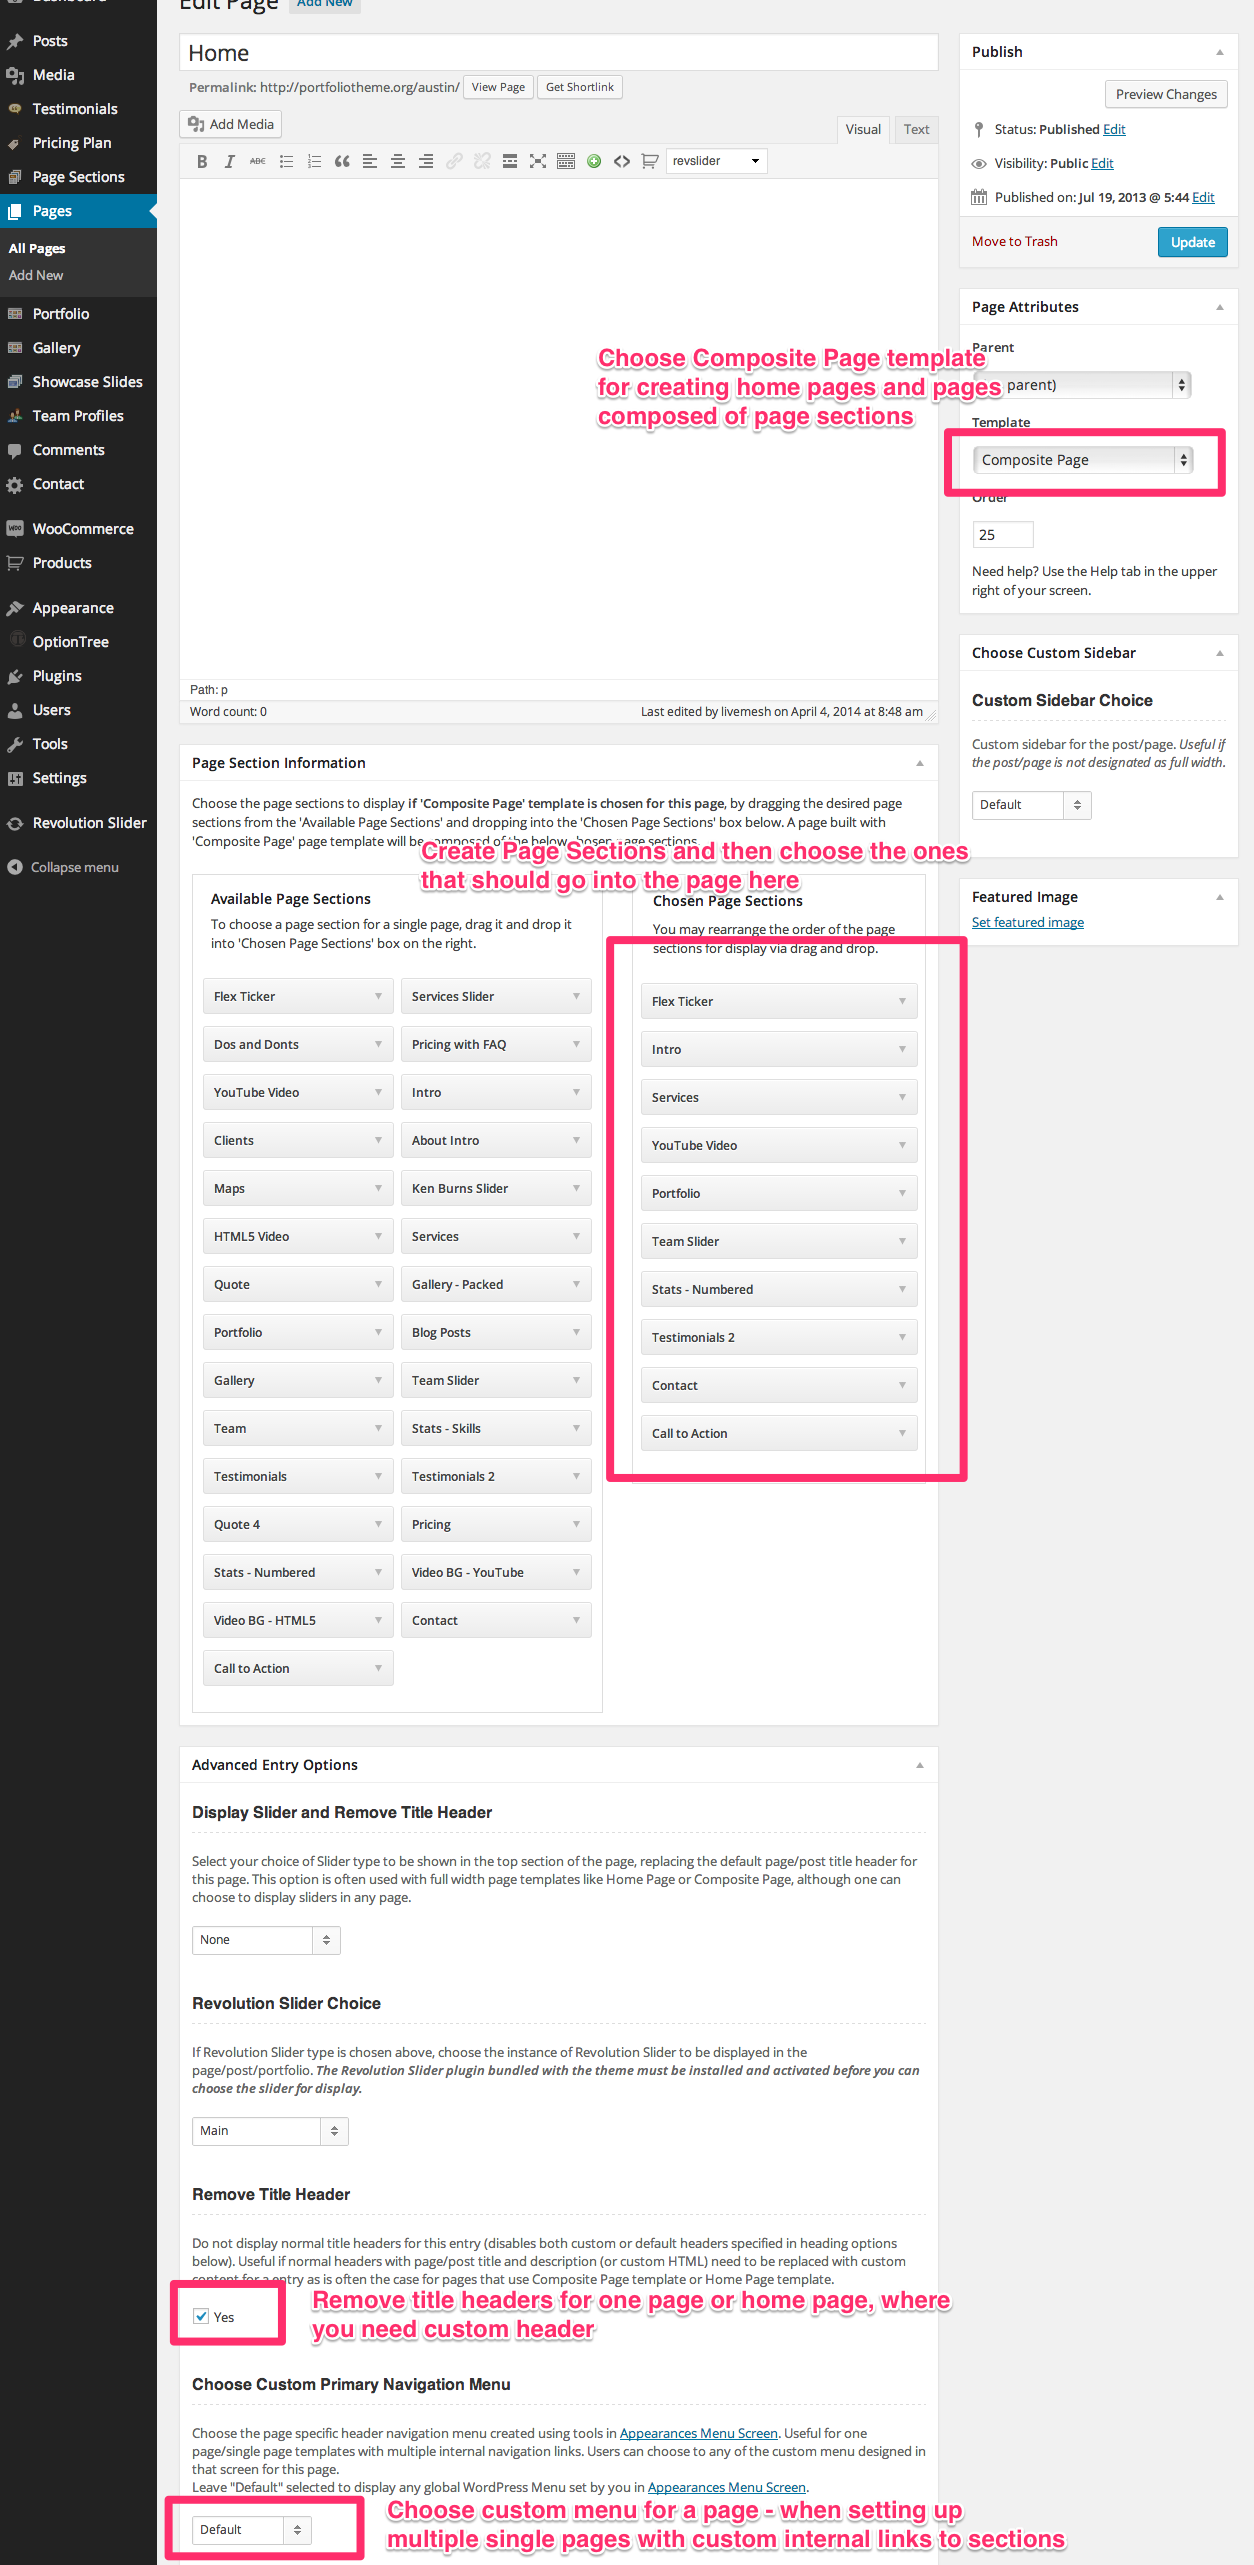This screenshot has width=1254, height=2565.
Task: Click the View Page button
Action: pos(498,87)
